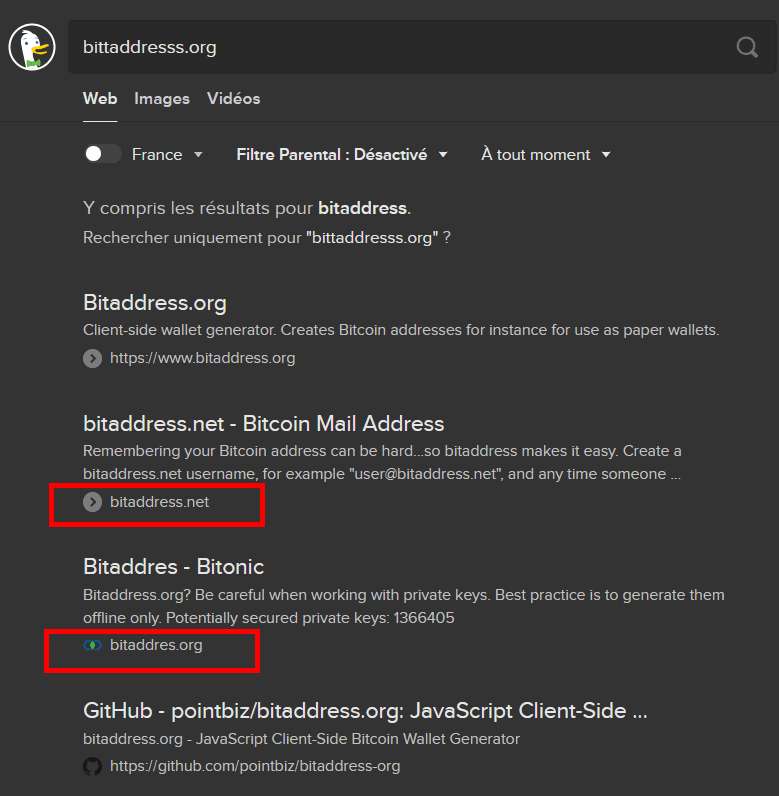This screenshot has width=779, height=796.
Task: Switch to the Vidéos tab
Action: [x=233, y=98]
